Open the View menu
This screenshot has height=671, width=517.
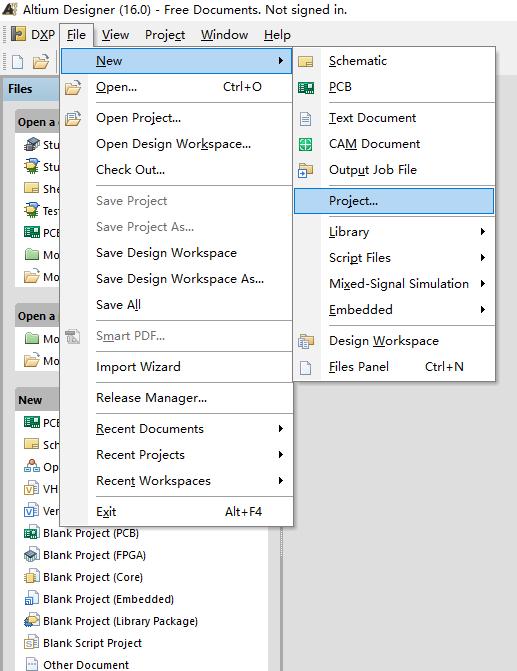[115, 35]
